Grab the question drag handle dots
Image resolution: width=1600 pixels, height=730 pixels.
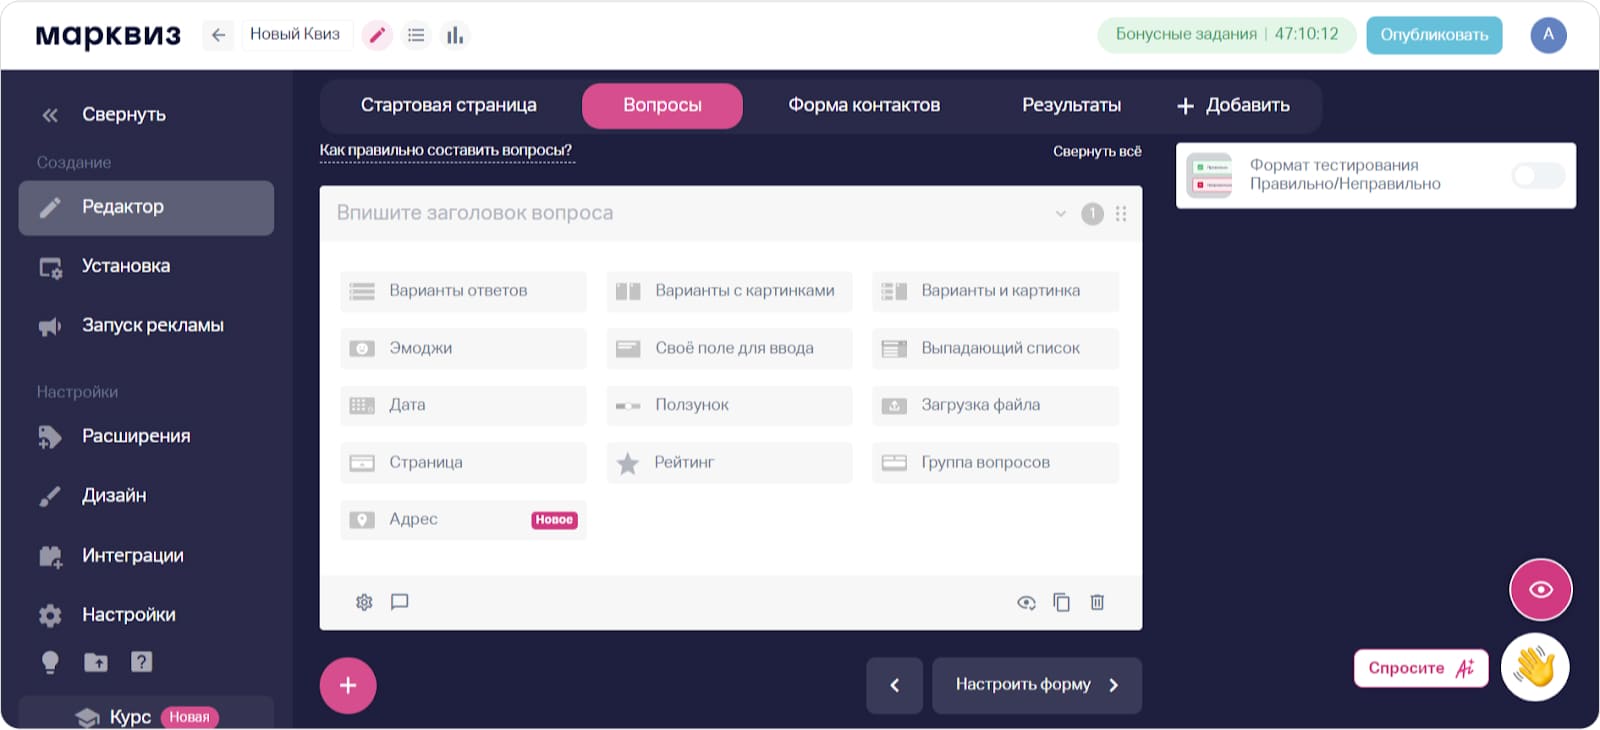point(1121,214)
